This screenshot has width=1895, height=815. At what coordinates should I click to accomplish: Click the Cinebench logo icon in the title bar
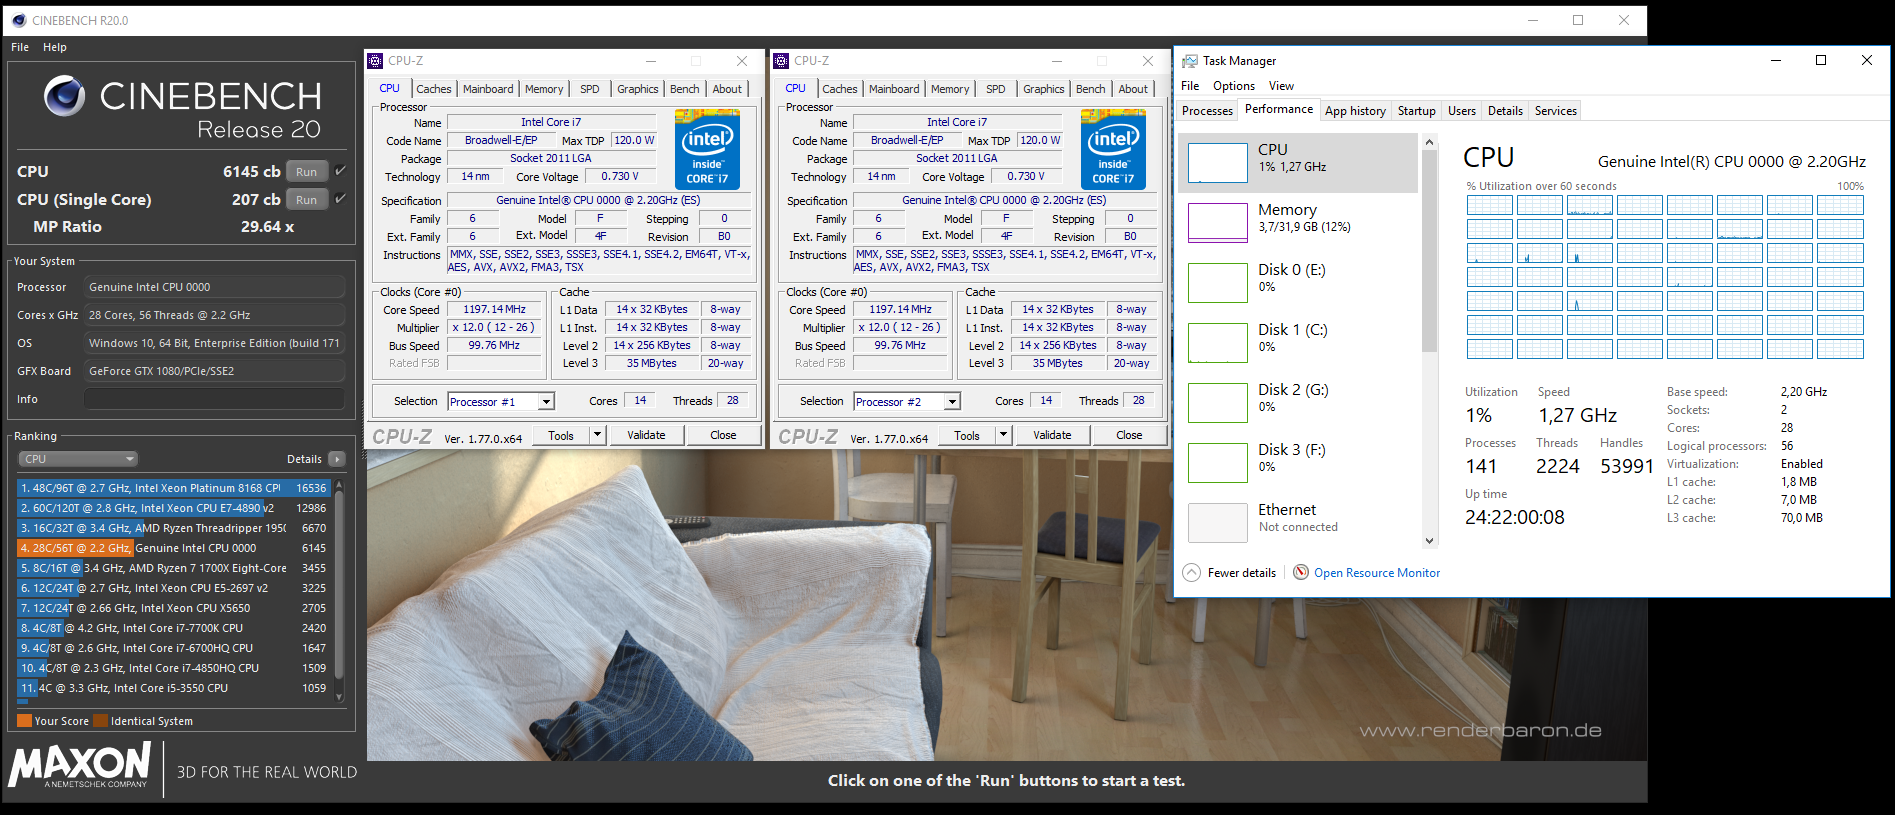tap(18, 20)
